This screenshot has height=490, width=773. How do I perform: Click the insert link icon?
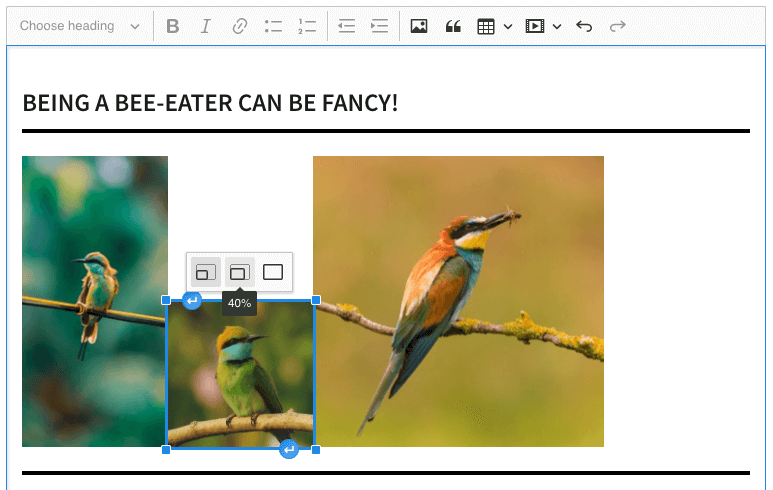[x=239, y=26]
